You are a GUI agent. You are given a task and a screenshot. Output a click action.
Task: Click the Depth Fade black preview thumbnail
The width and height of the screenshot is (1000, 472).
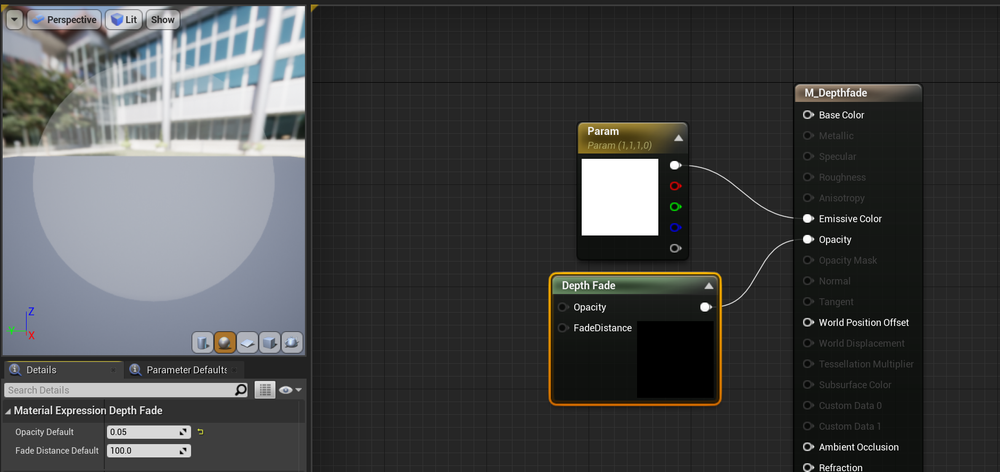click(x=675, y=360)
